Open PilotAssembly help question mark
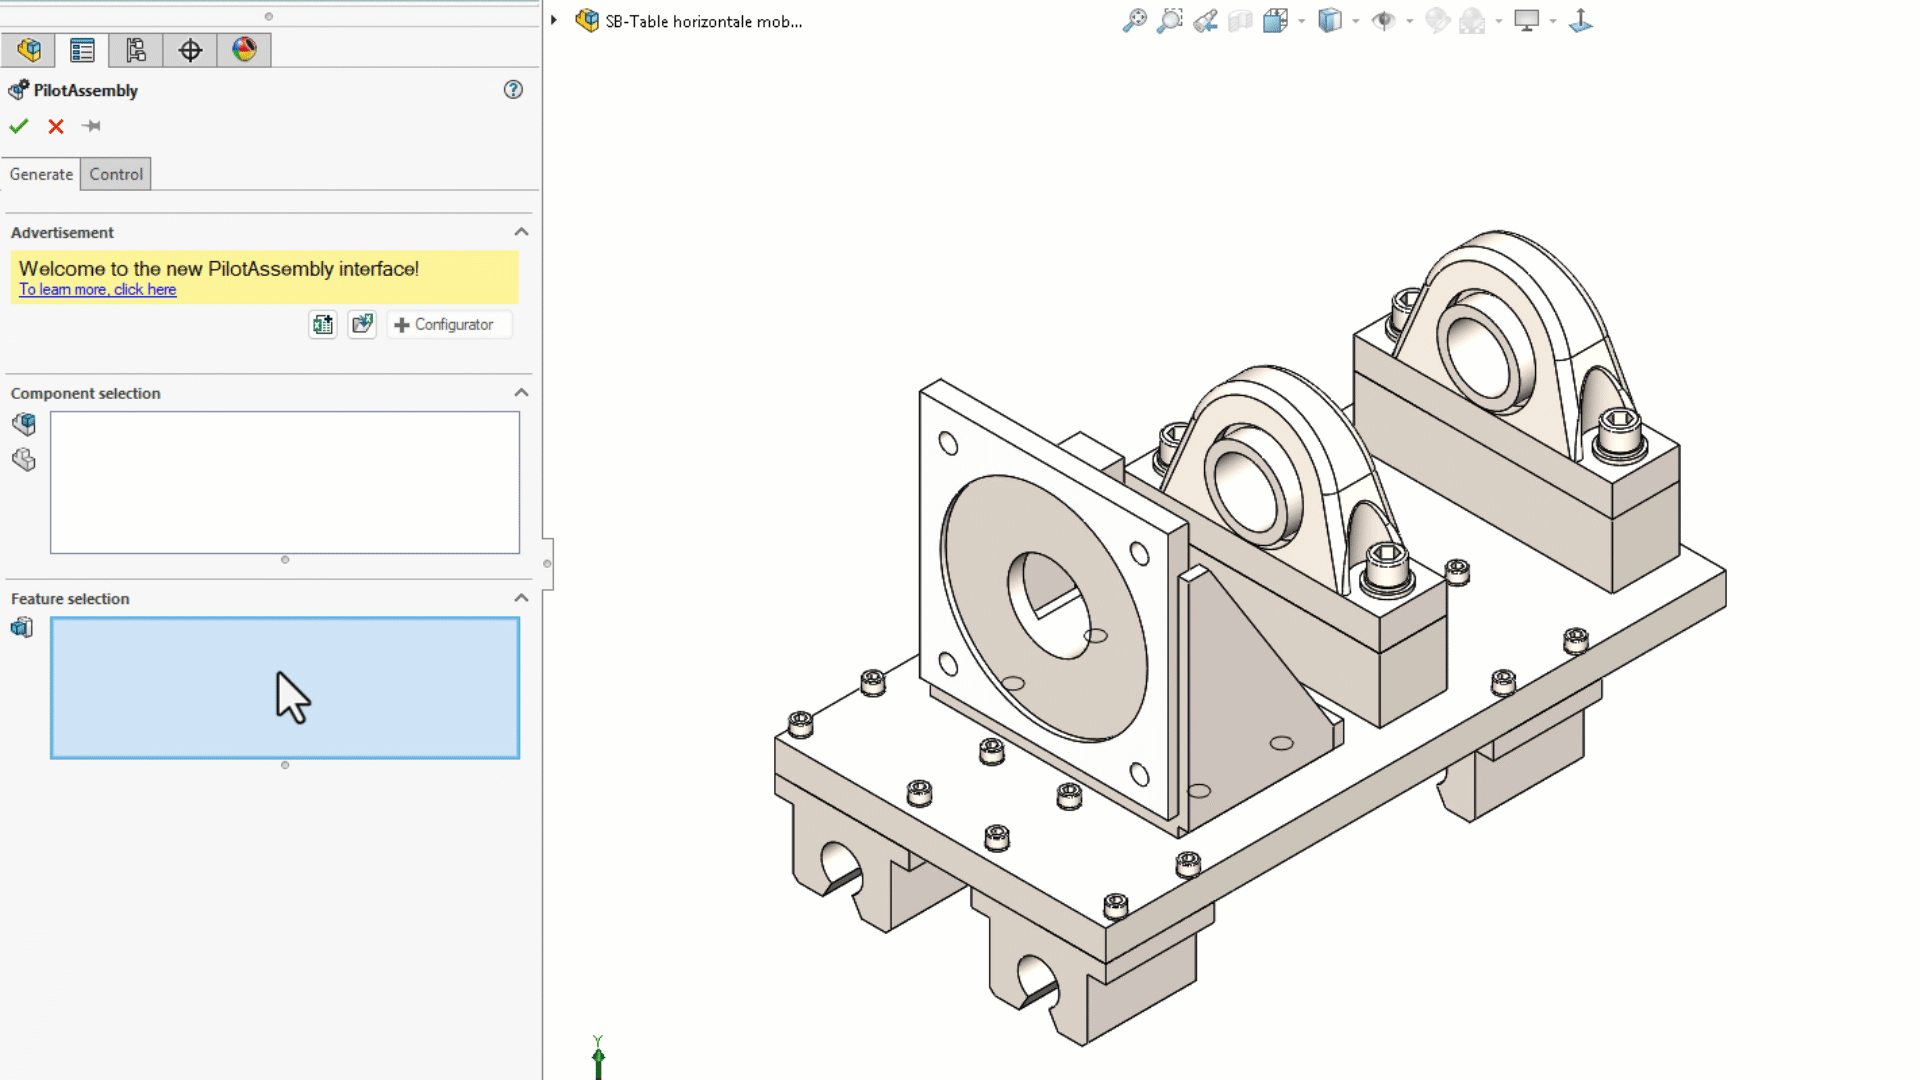Image resolution: width=1920 pixels, height=1080 pixels. 513,90
